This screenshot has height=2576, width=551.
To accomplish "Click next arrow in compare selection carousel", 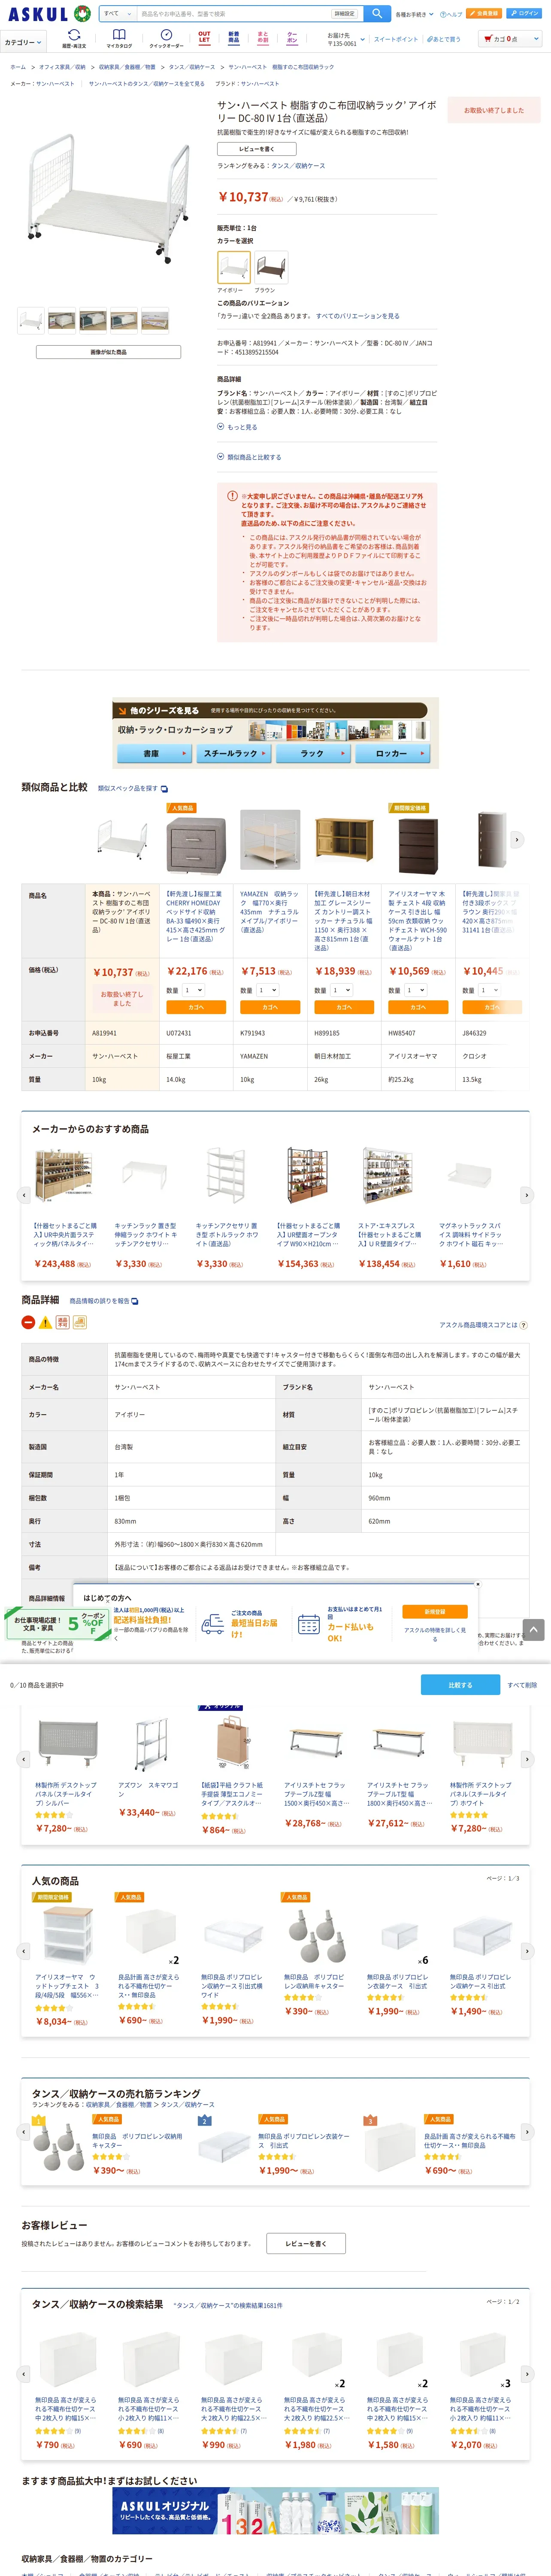I will [x=527, y=1759].
